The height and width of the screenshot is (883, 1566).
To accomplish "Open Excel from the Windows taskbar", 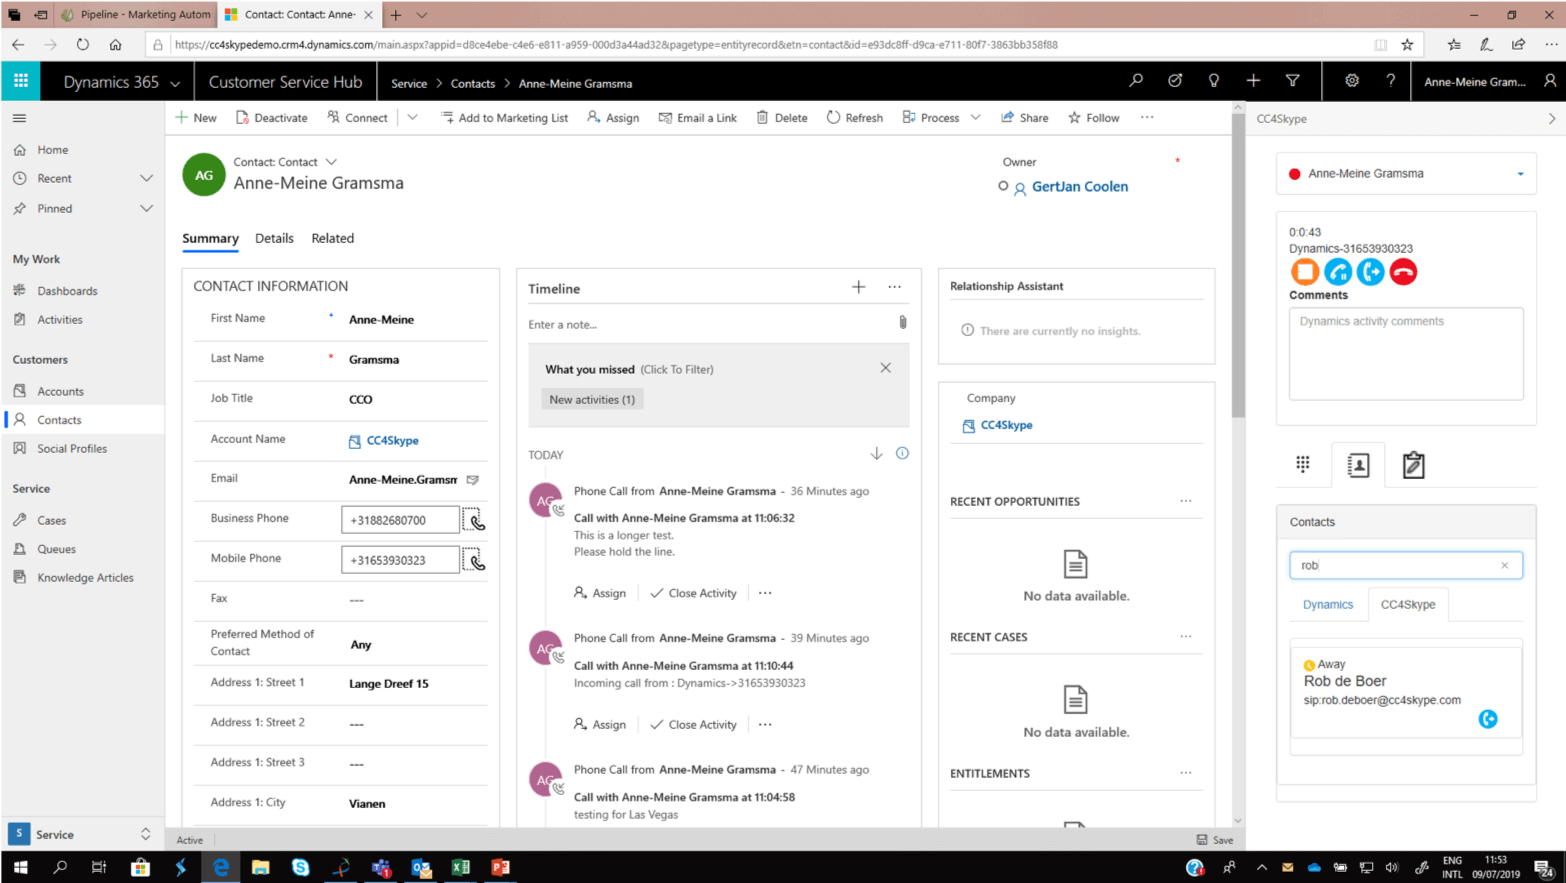I will click(x=460, y=867).
